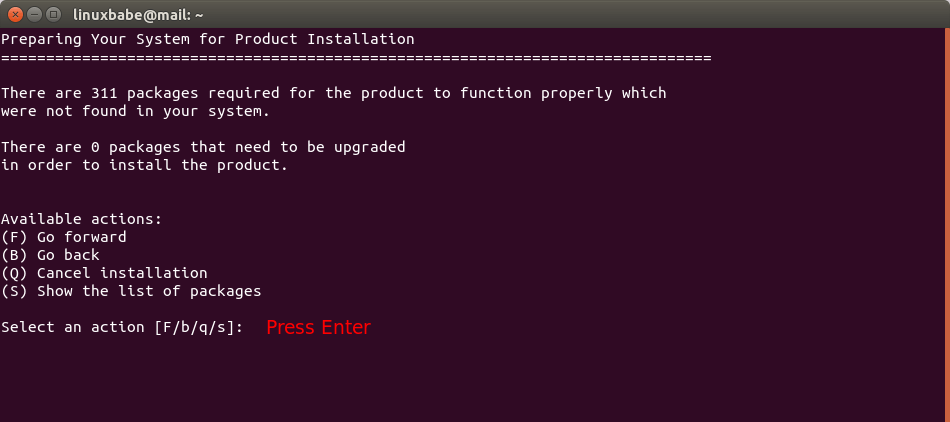The width and height of the screenshot is (950, 422).
Task: Click the word 'product' in first paragraph
Action: tap(392, 93)
